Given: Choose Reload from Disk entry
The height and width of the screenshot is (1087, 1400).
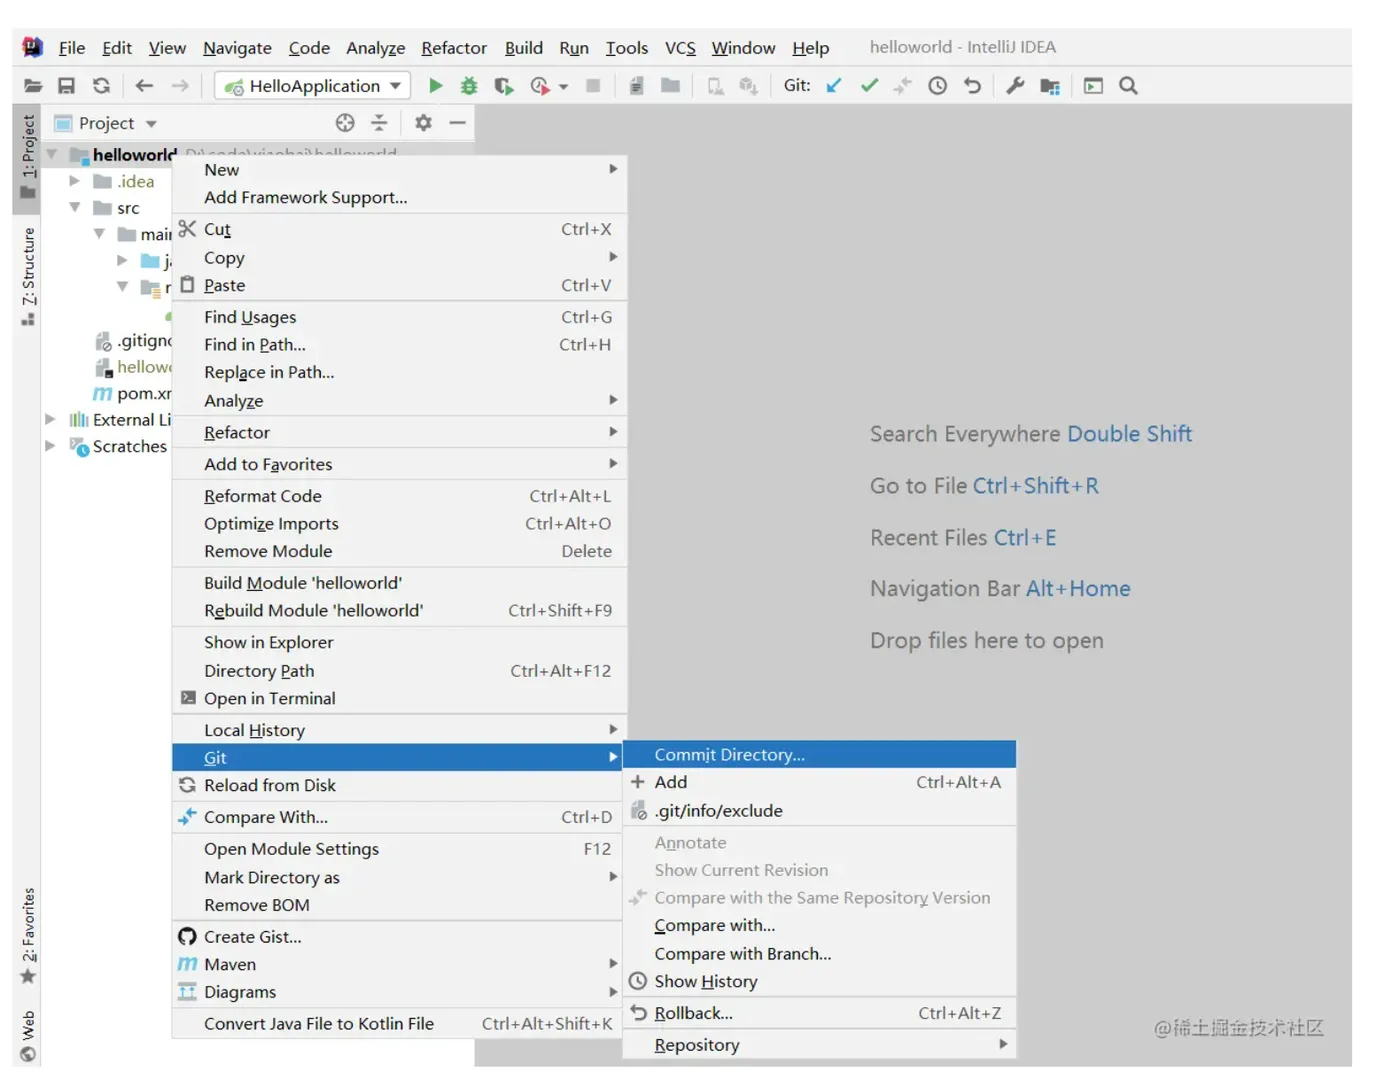Looking at the screenshot, I should [399, 785].
